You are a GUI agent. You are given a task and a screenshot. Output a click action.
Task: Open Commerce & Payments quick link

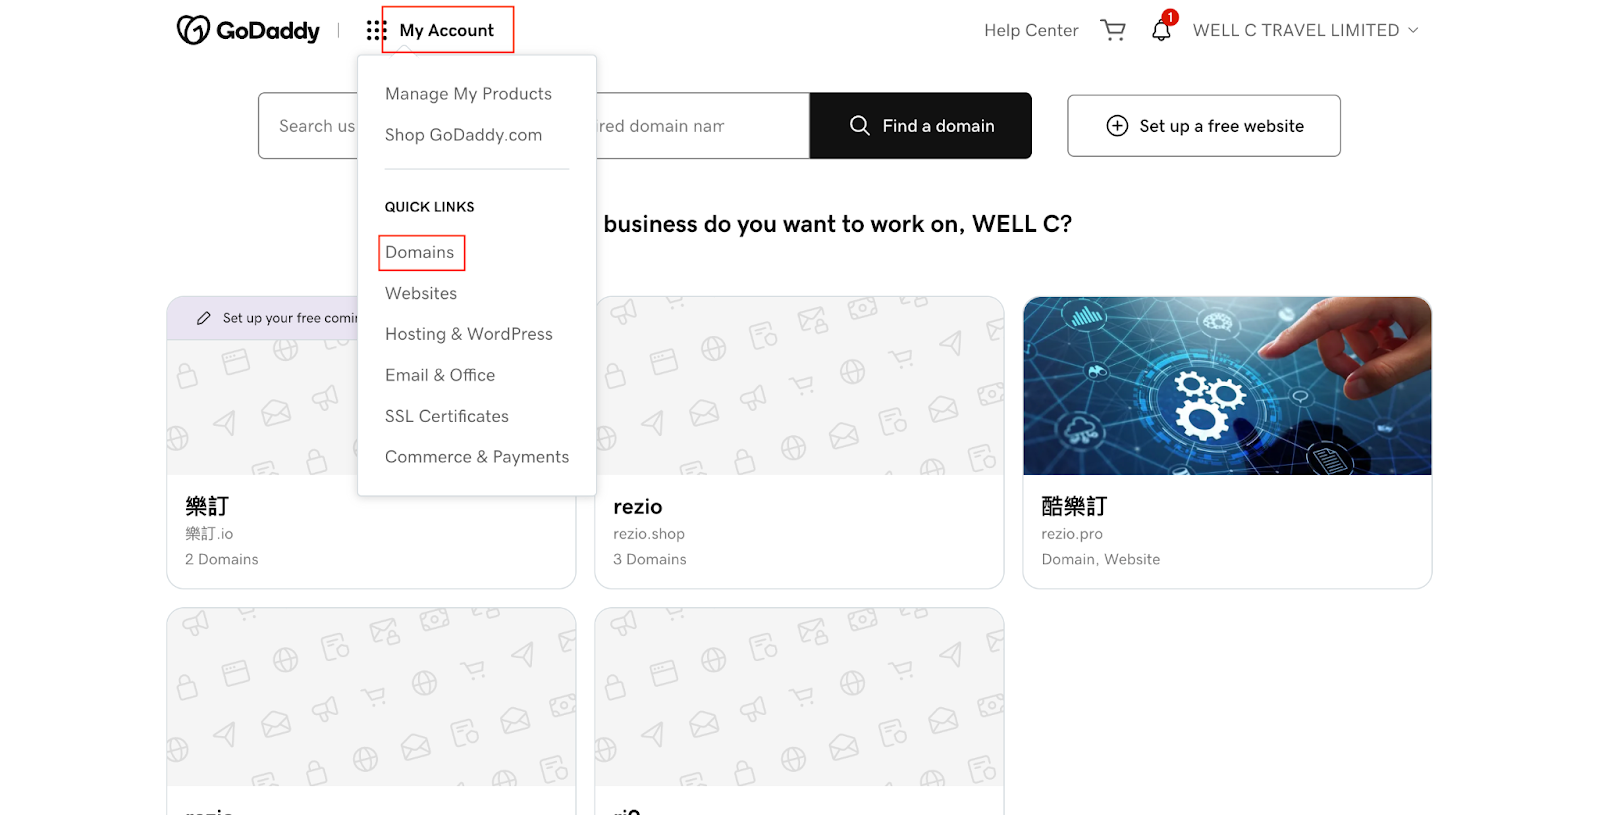(477, 457)
